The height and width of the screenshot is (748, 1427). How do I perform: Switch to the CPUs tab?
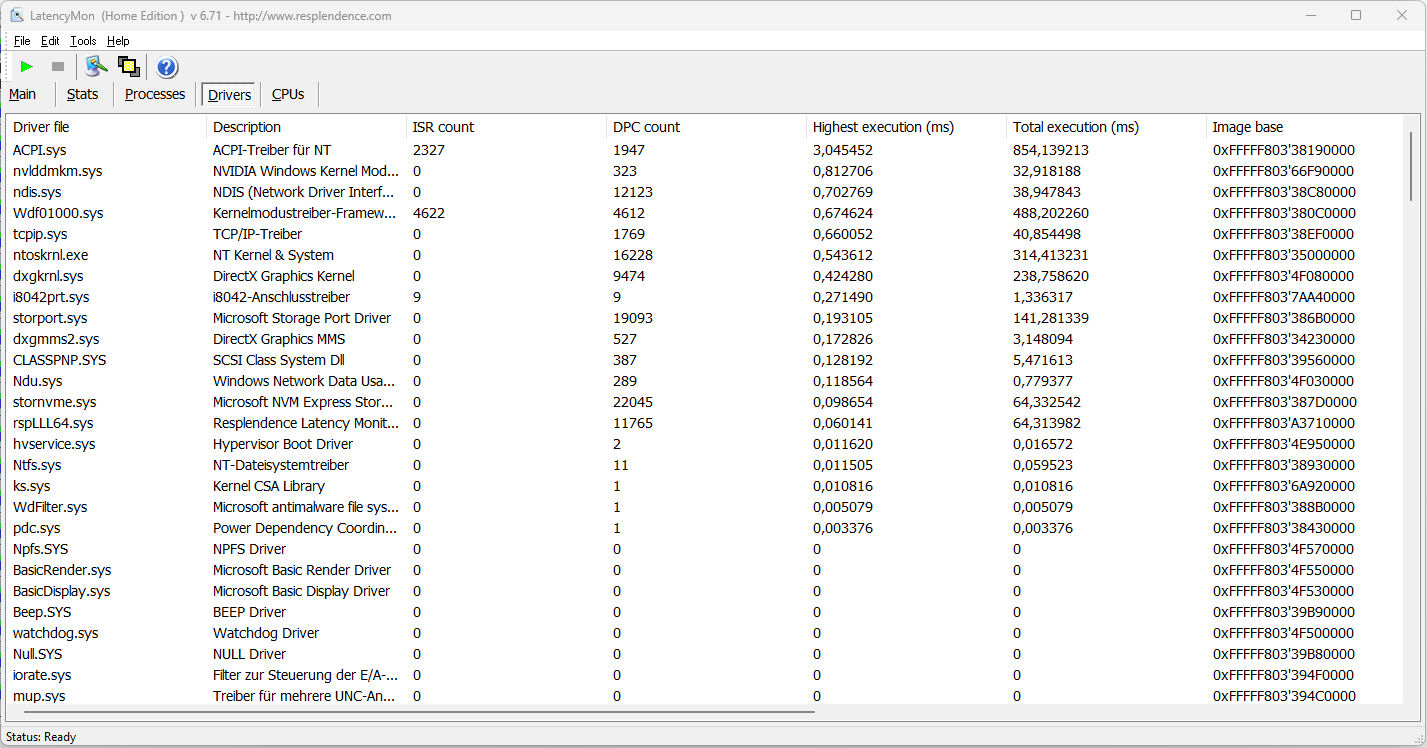click(288, 94)
